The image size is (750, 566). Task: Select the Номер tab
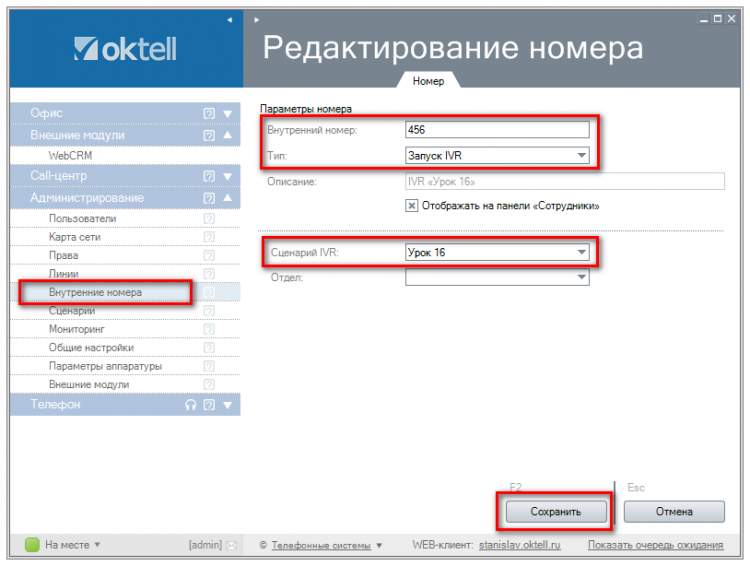pos(428,81)
